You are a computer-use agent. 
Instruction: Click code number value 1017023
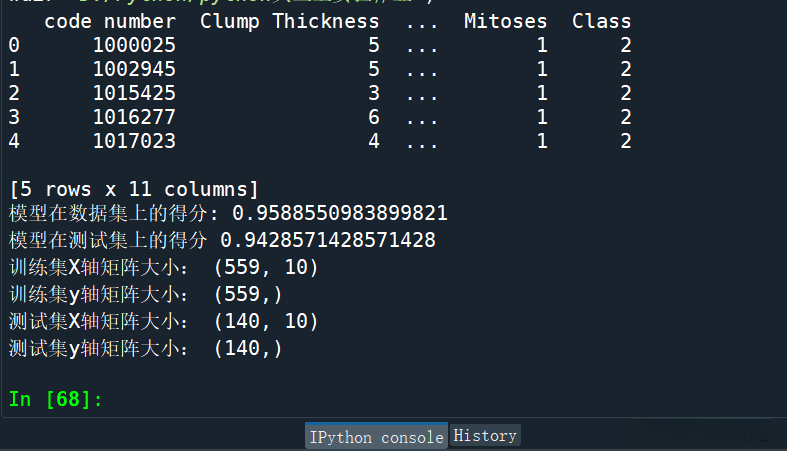pyautogui.click(x=134, y=141)
